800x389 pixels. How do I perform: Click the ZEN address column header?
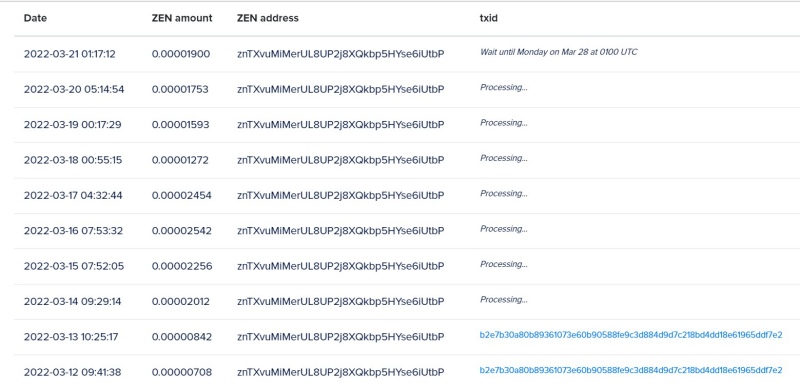(x=268, y=18)
